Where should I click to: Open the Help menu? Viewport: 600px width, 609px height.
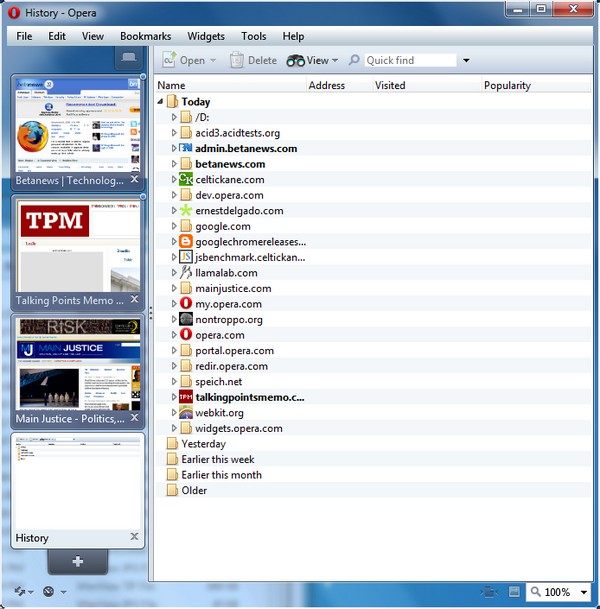293,36
